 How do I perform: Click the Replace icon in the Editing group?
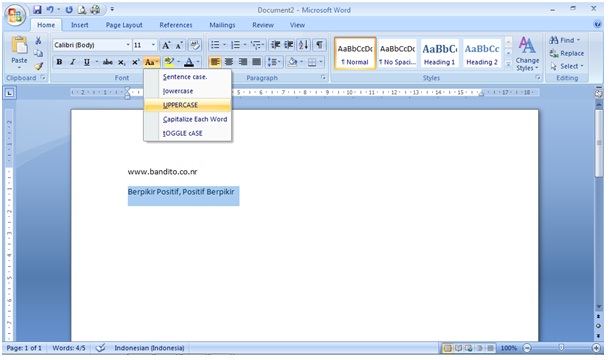[553, 53]
